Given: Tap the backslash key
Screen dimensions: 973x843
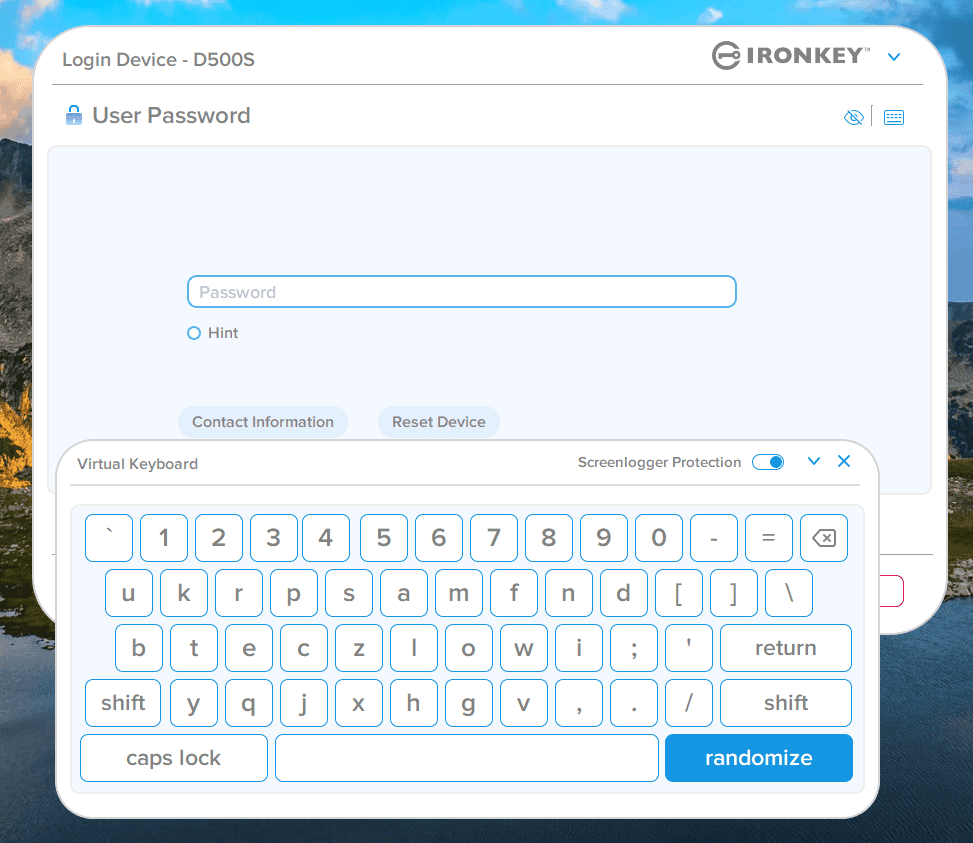Looking at the screenshot, I should coord(789,593).
